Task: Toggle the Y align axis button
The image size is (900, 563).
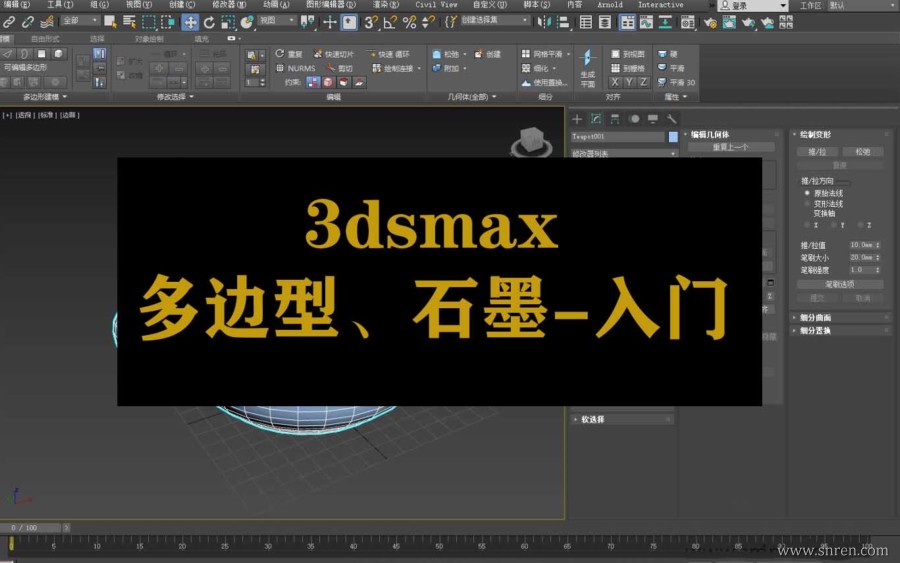Action: point(629,82)
